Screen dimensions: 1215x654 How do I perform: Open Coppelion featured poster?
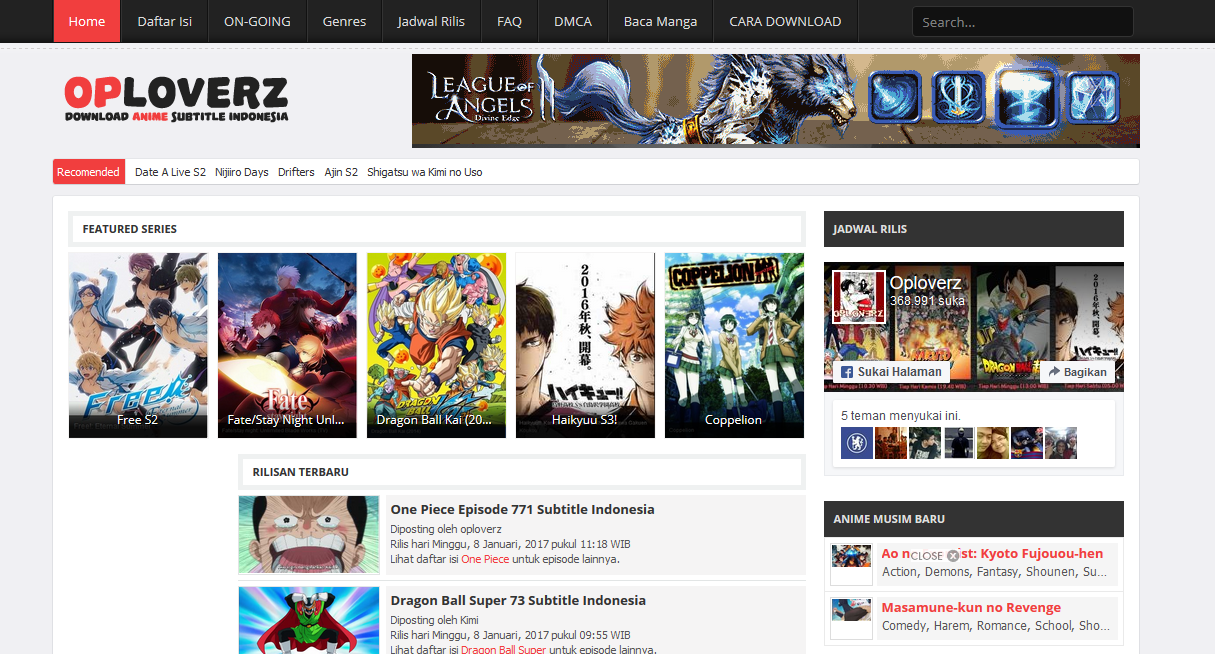point(734,345)
